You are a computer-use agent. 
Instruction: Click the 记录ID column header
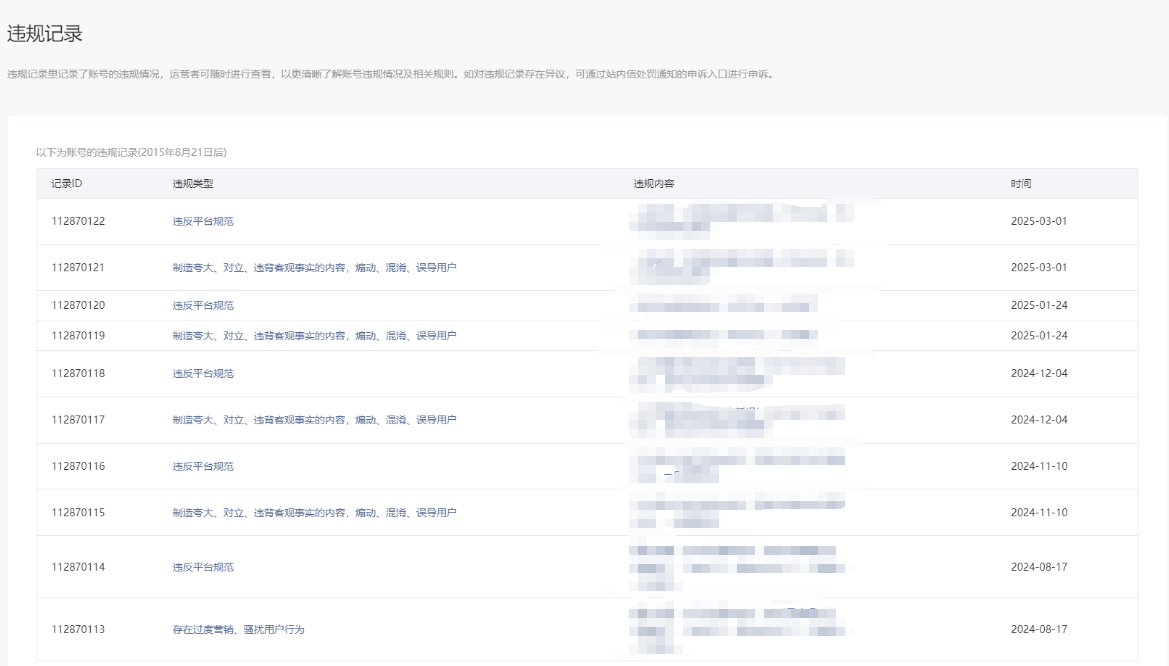[67, 184]
